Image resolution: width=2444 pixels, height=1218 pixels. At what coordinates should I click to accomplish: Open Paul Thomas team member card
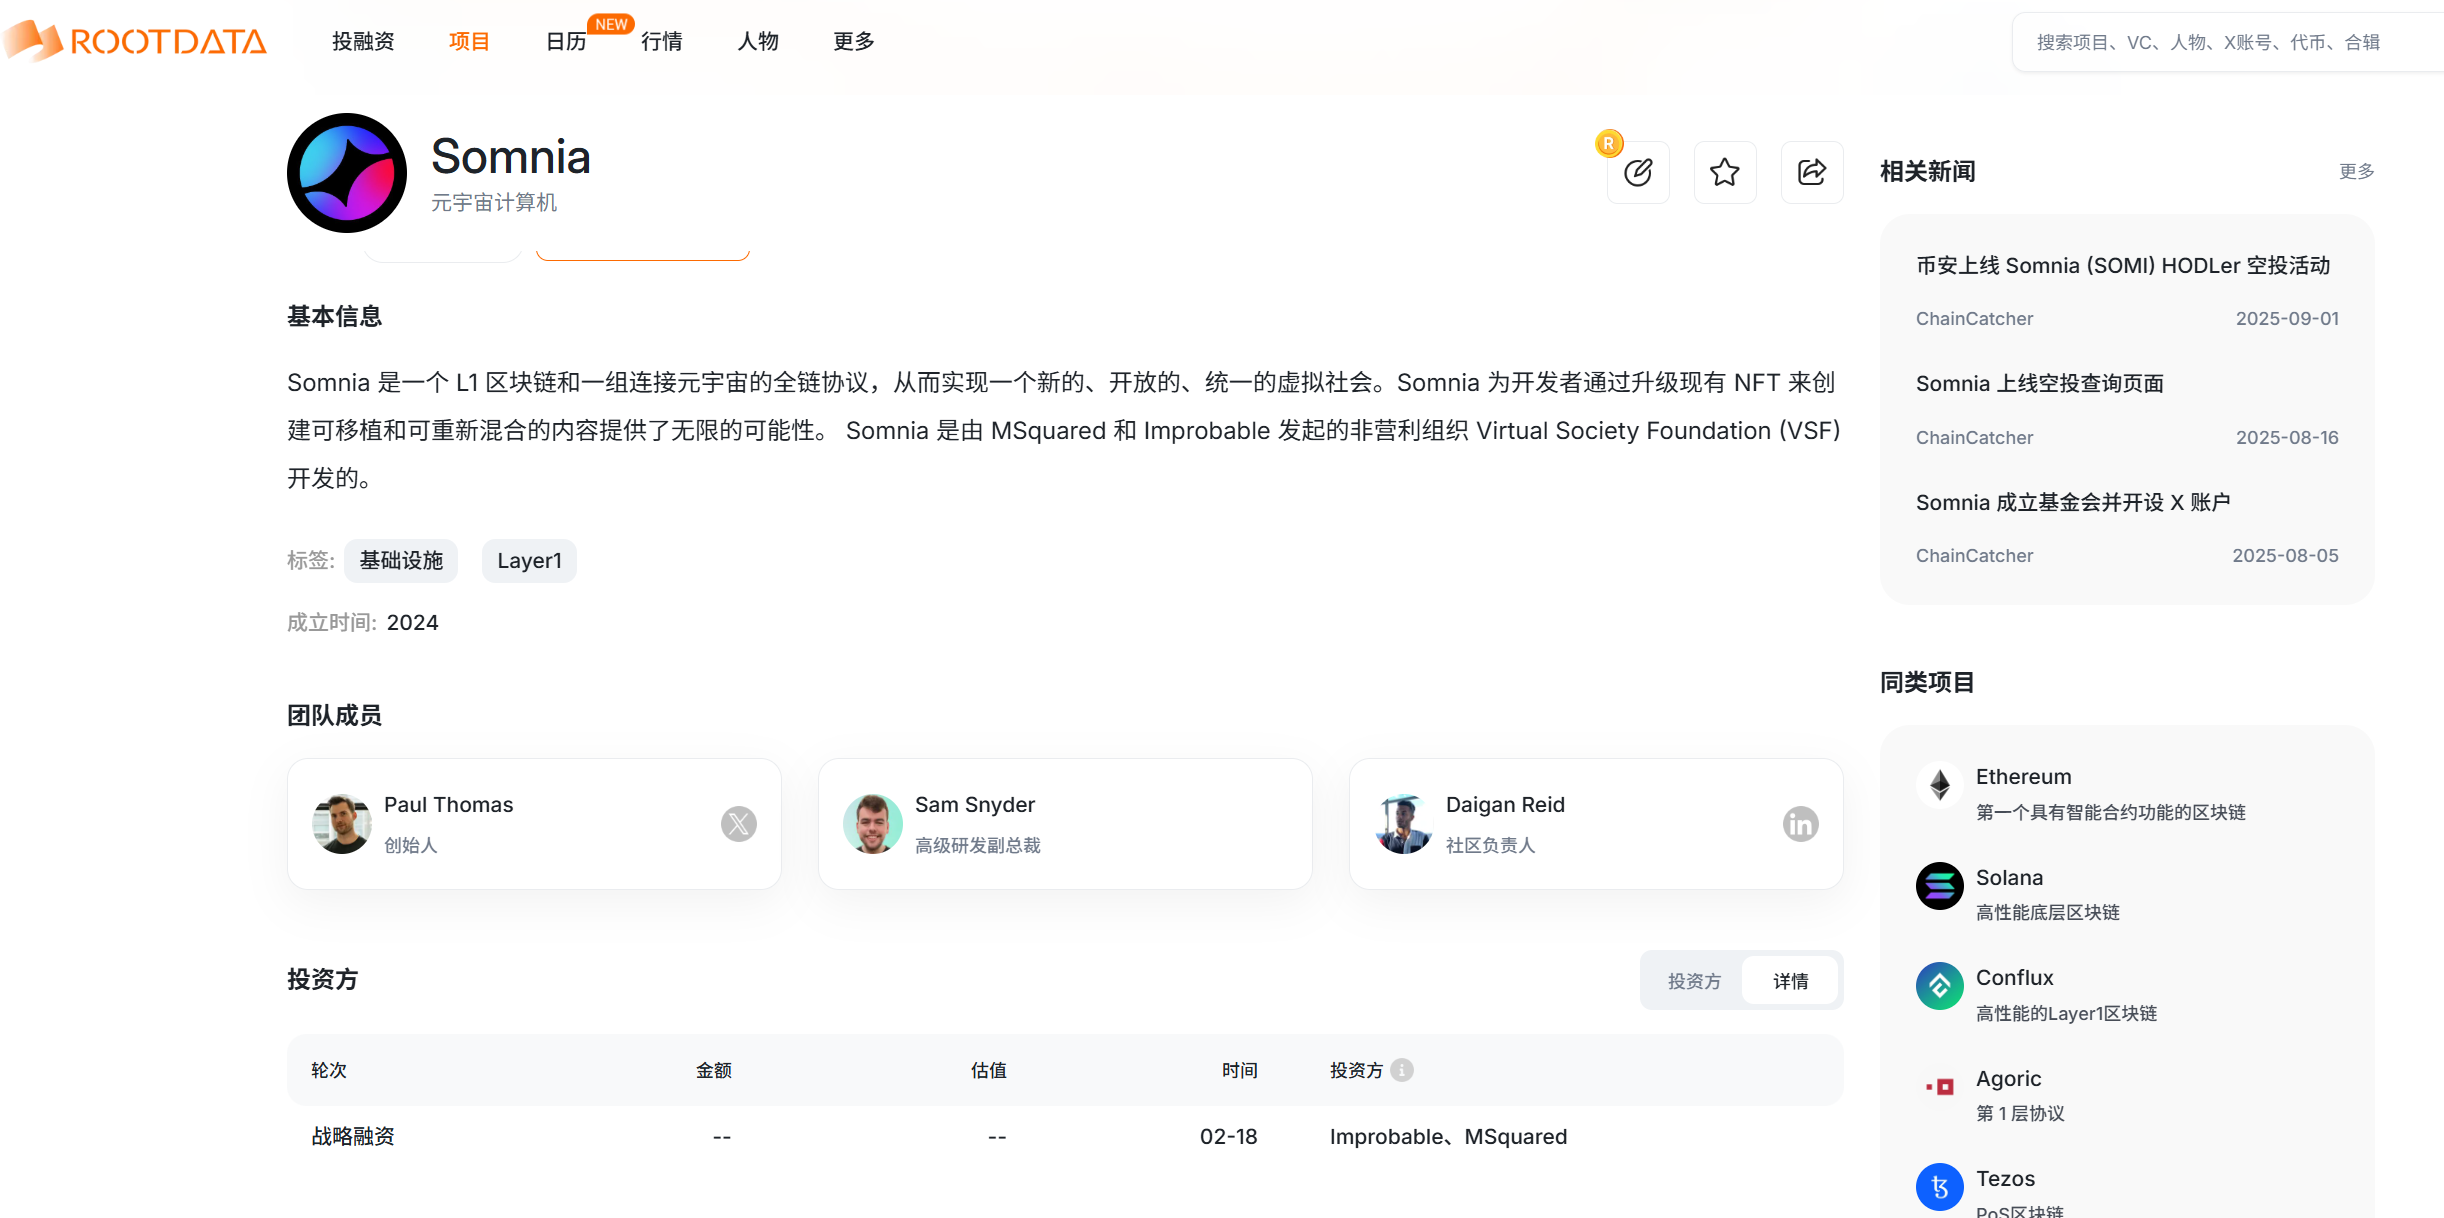[534, 824]
